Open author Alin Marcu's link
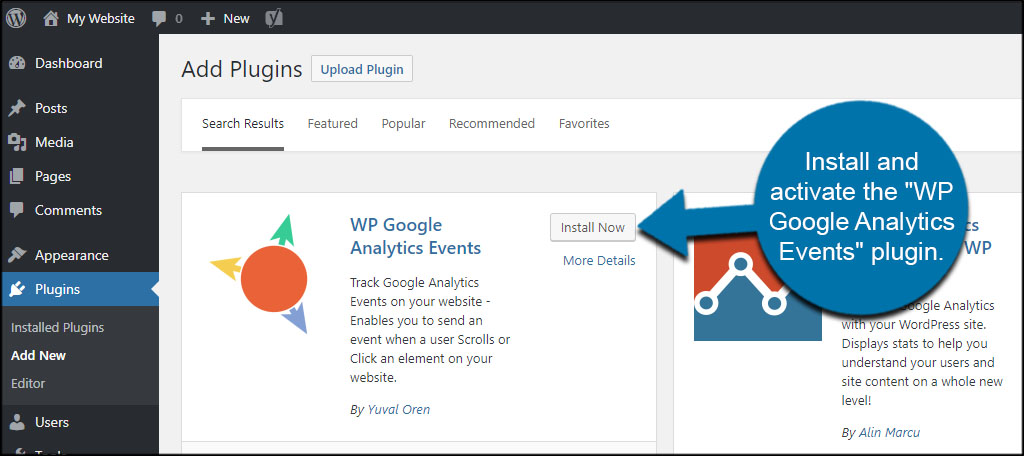Image resolution: width=1024 pixels, height=456 pixels. 890,432
